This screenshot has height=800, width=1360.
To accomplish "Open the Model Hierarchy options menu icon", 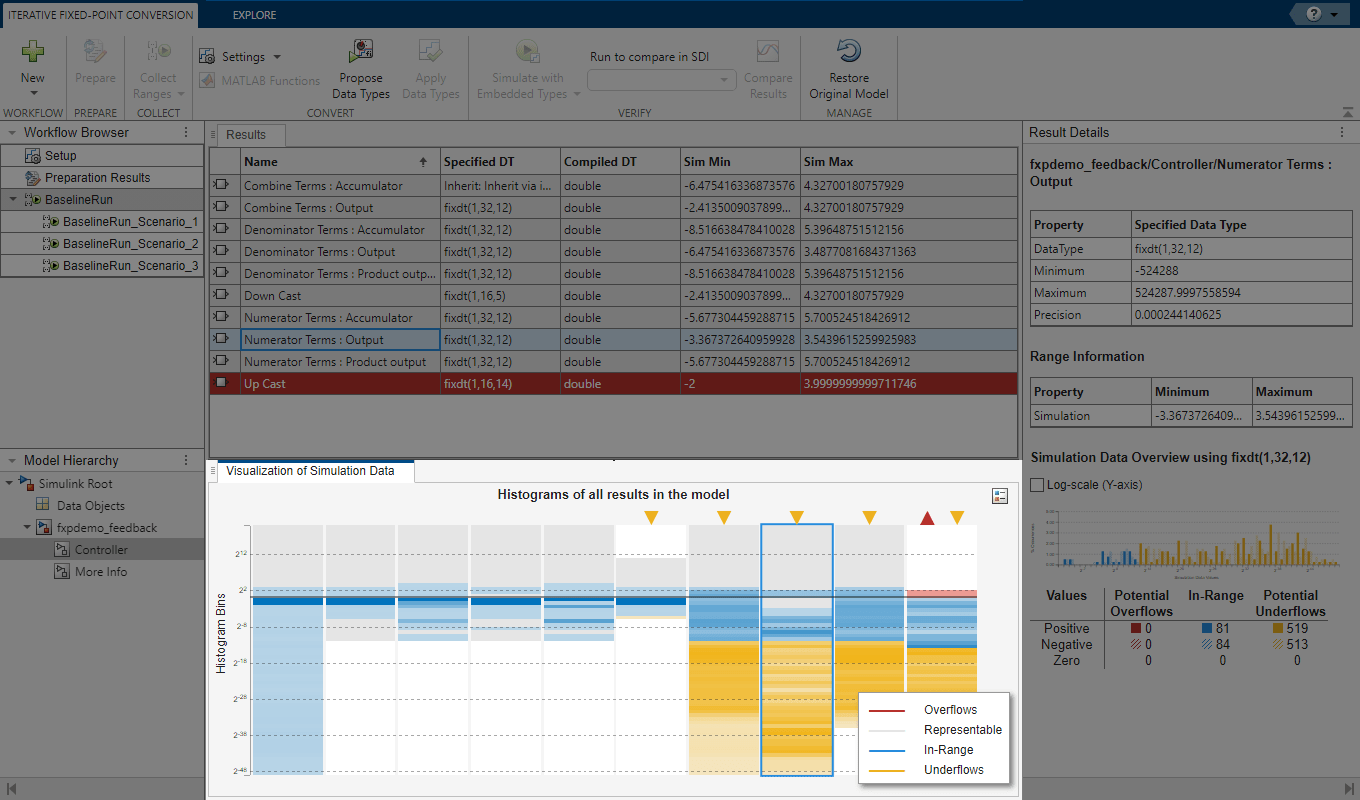I will pos(186,460).
